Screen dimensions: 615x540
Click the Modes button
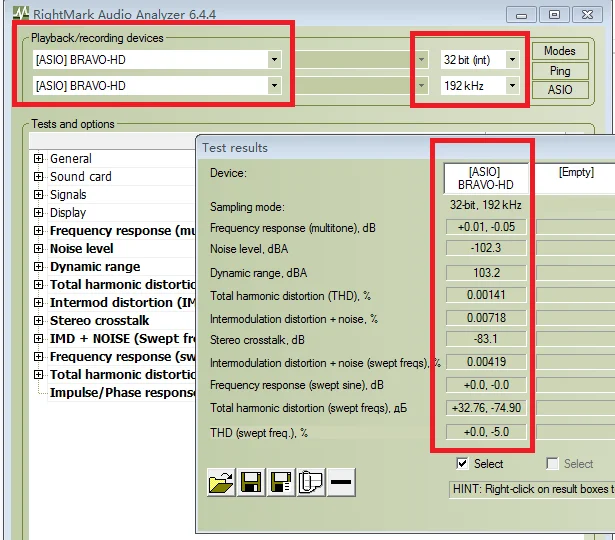(x=559, y=52)
